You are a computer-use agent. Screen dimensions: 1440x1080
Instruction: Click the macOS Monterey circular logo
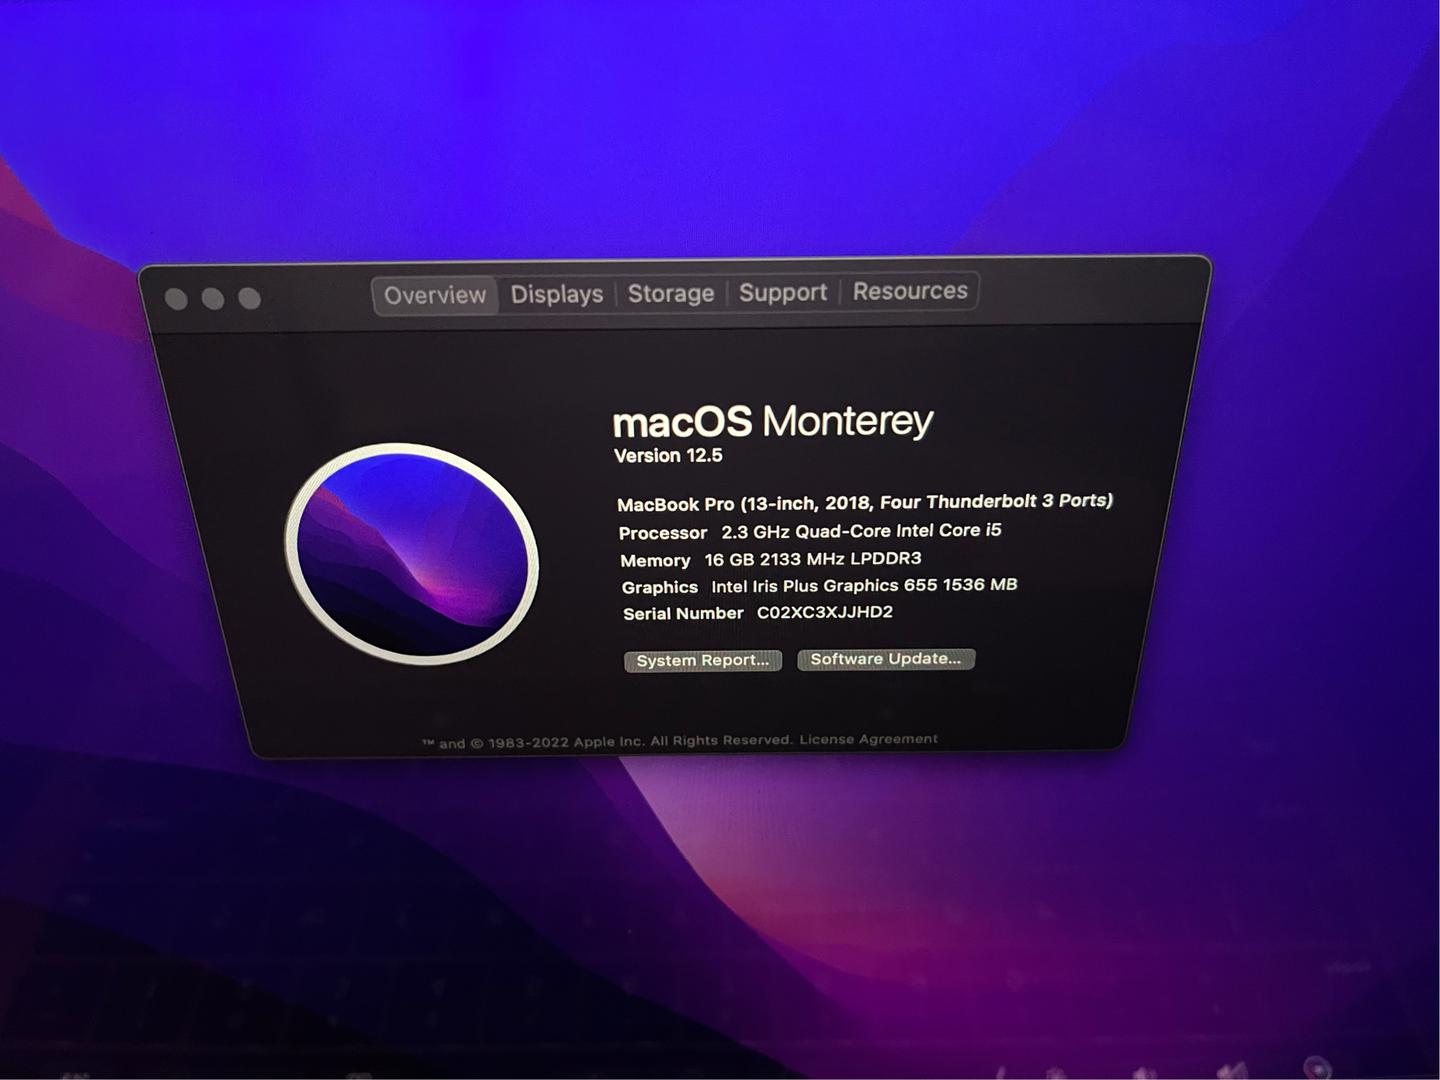pyautogui.click(x=411, y=553)
